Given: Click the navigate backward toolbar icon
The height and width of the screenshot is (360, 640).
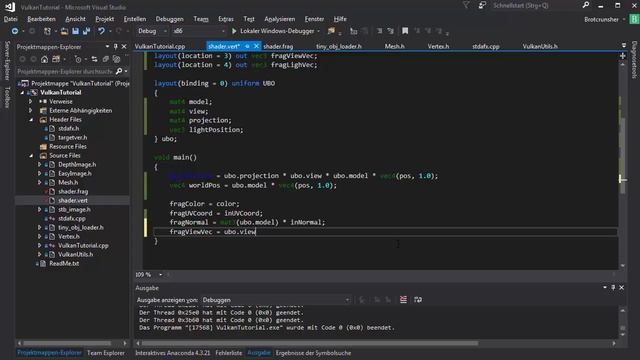Looking at the screenshot, I should tap(15, 31).
